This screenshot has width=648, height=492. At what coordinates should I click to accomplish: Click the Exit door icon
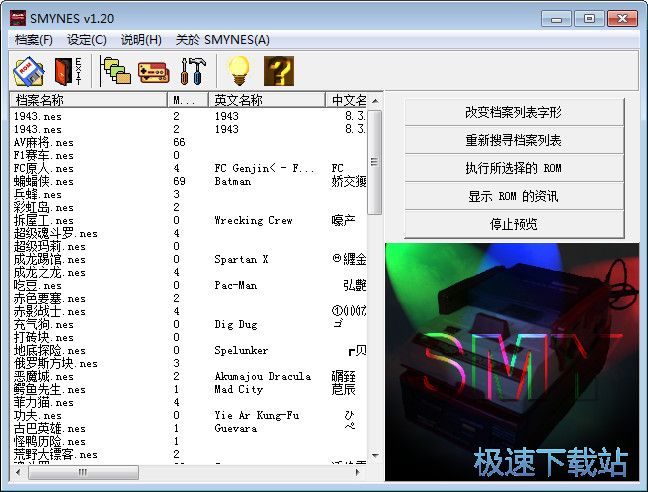[x=67, y=71]
